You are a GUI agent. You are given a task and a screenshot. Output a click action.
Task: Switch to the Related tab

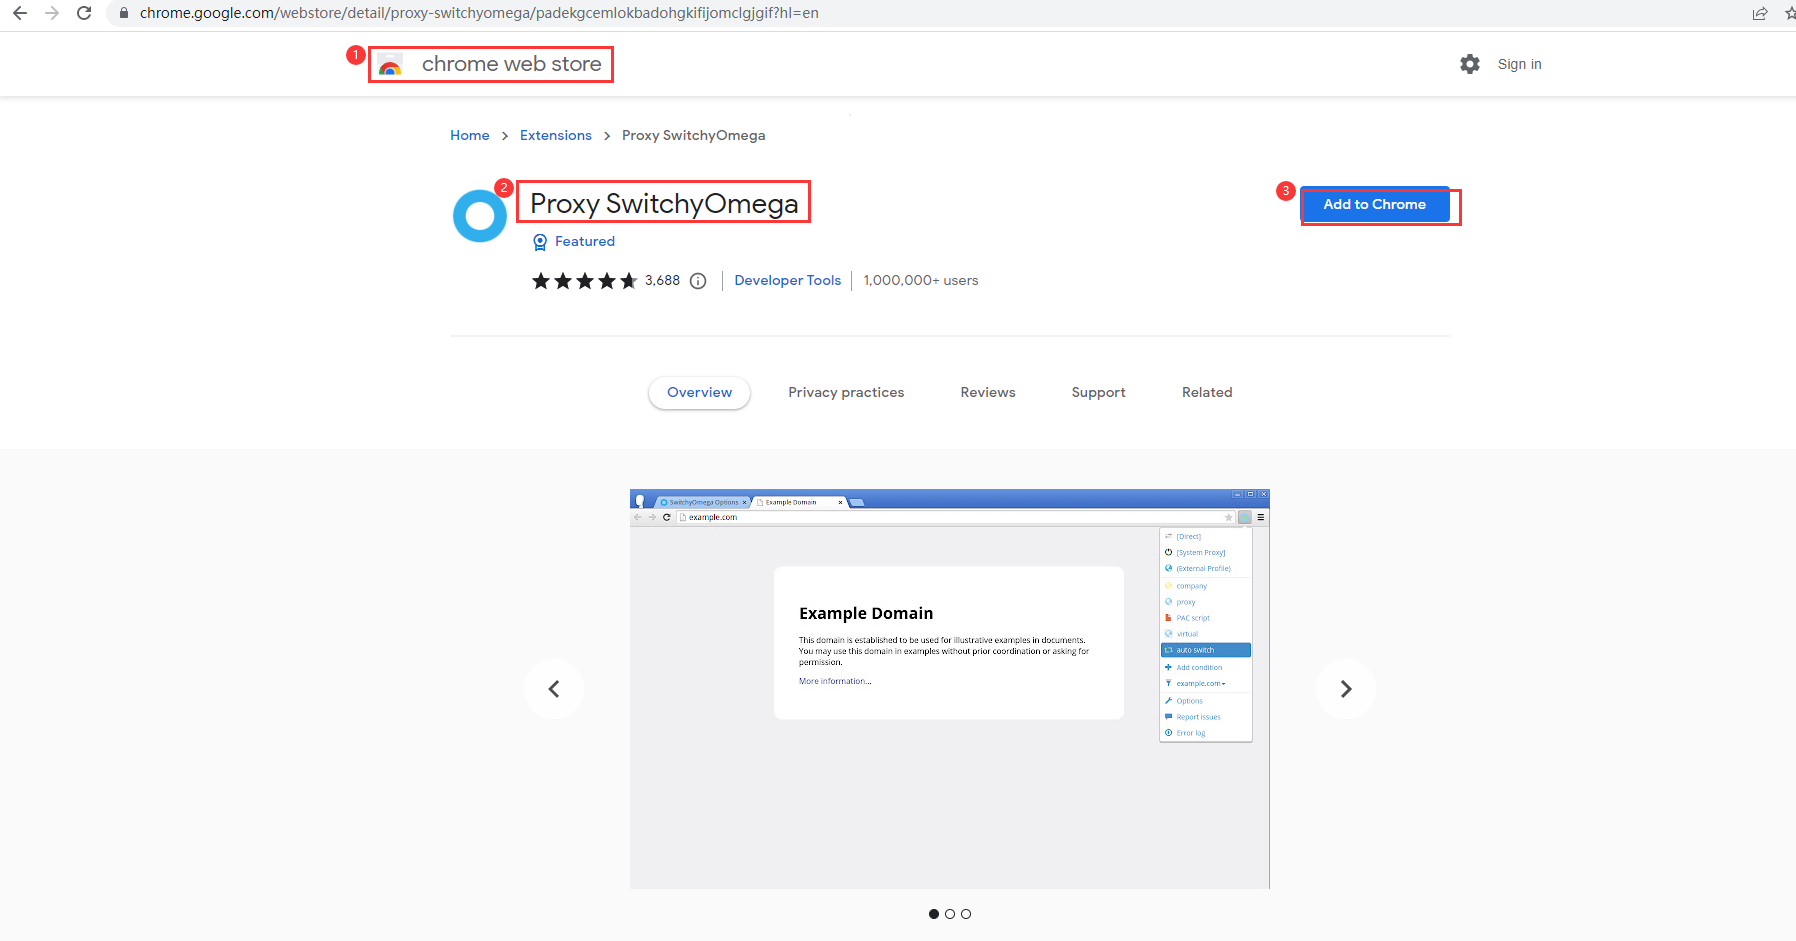click(1207, 392)
